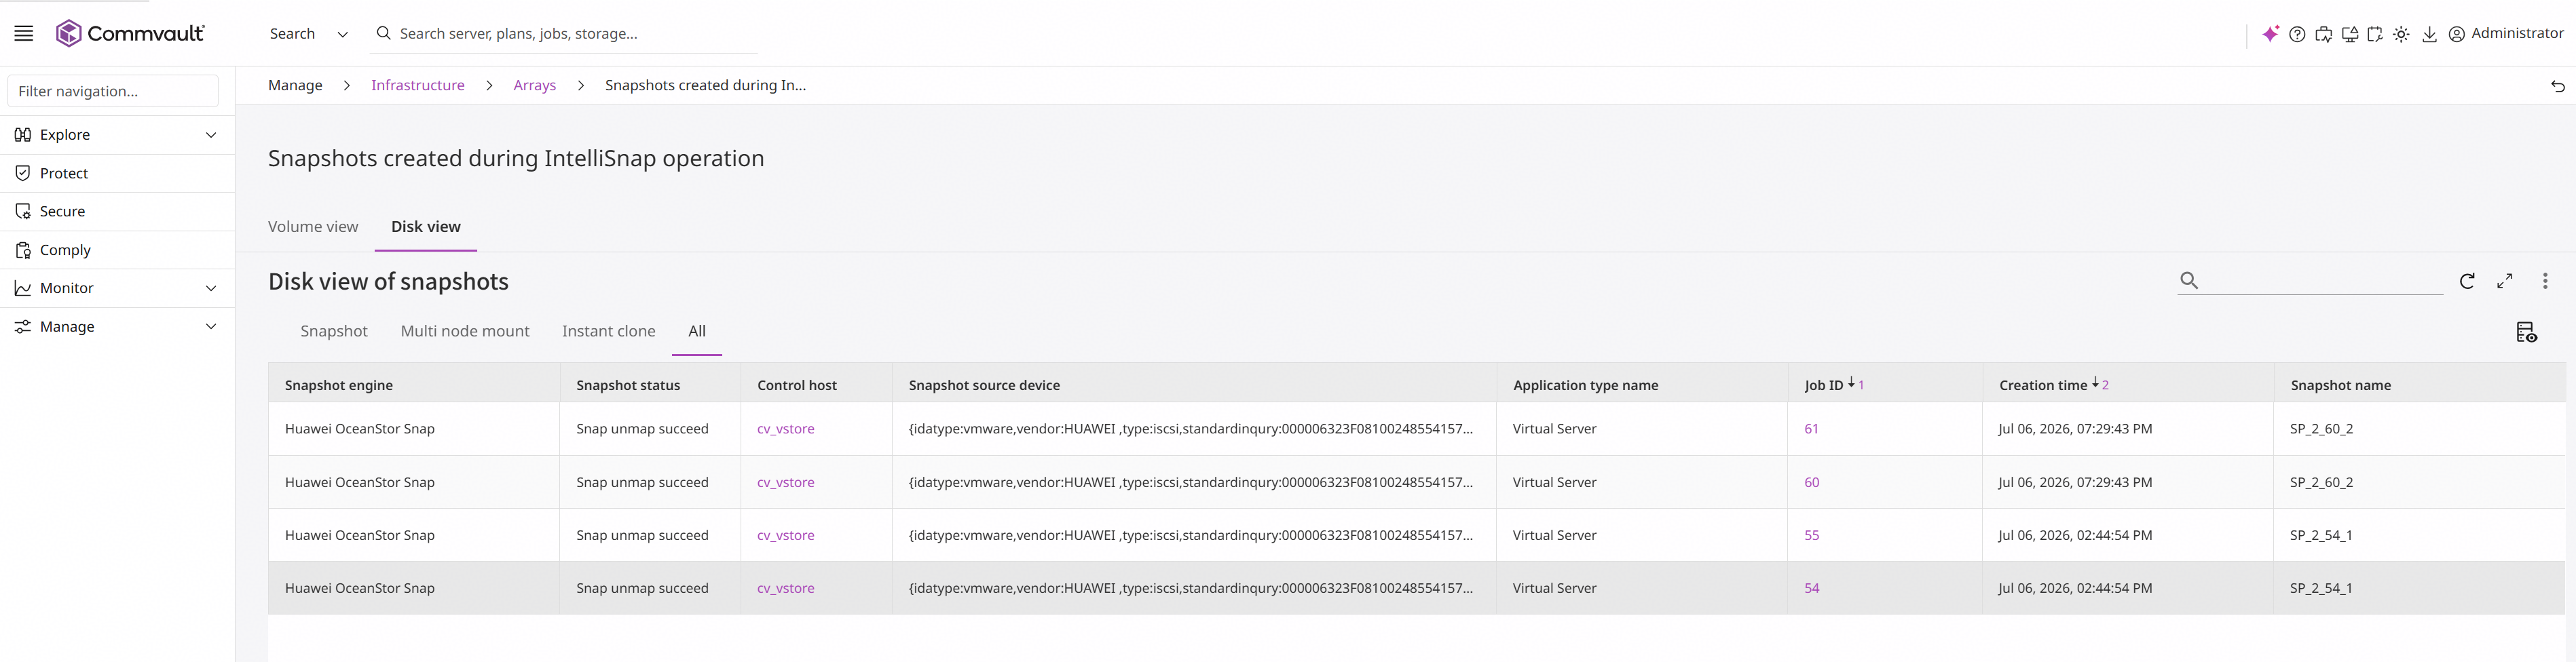Screen dimensions: 2576x662
Task: Click the Secure icon in sidebar
Action: [x=23, y=211]
